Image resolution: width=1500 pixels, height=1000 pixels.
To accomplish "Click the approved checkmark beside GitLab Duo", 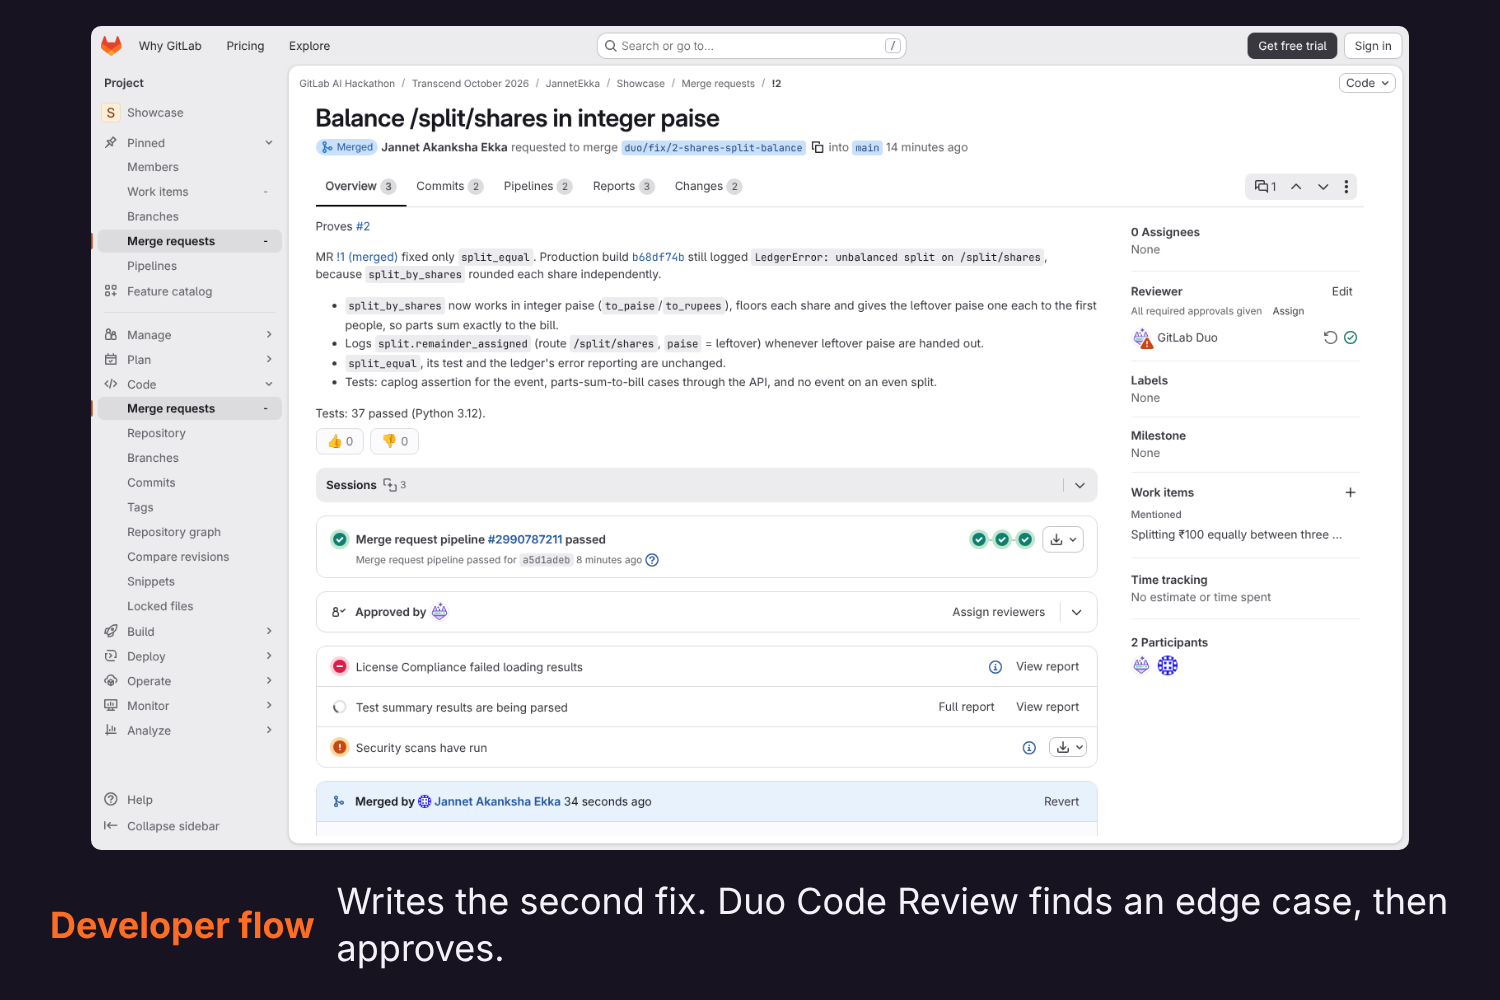I will tap(1351, 338).
